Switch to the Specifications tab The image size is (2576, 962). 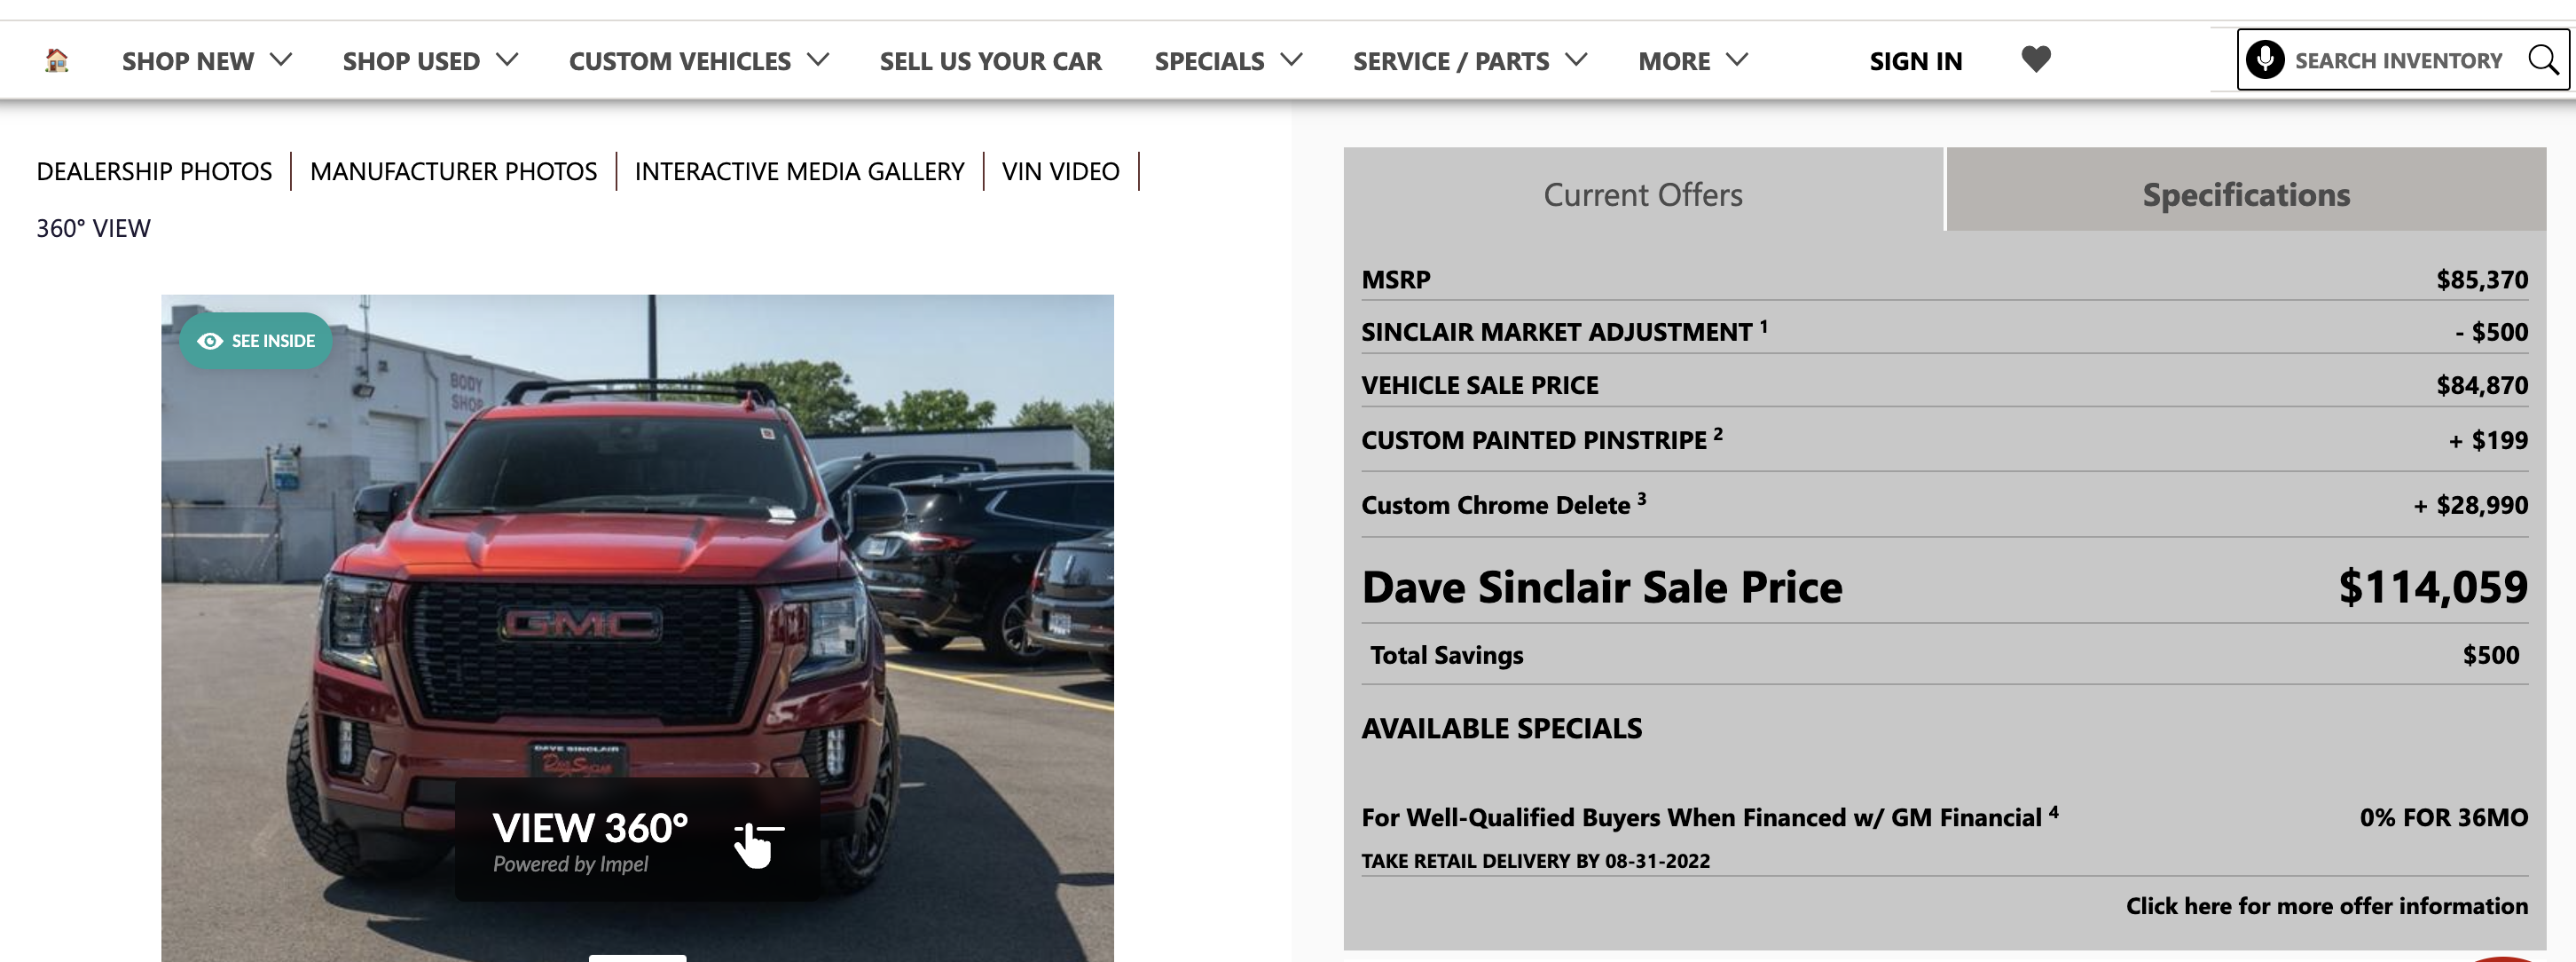tap(2245, 194)
